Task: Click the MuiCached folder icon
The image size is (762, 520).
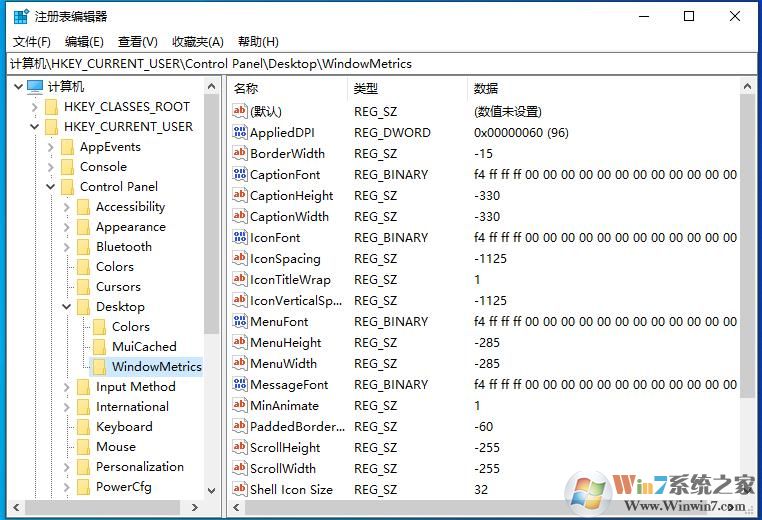Action: click(x=99, y=347)
